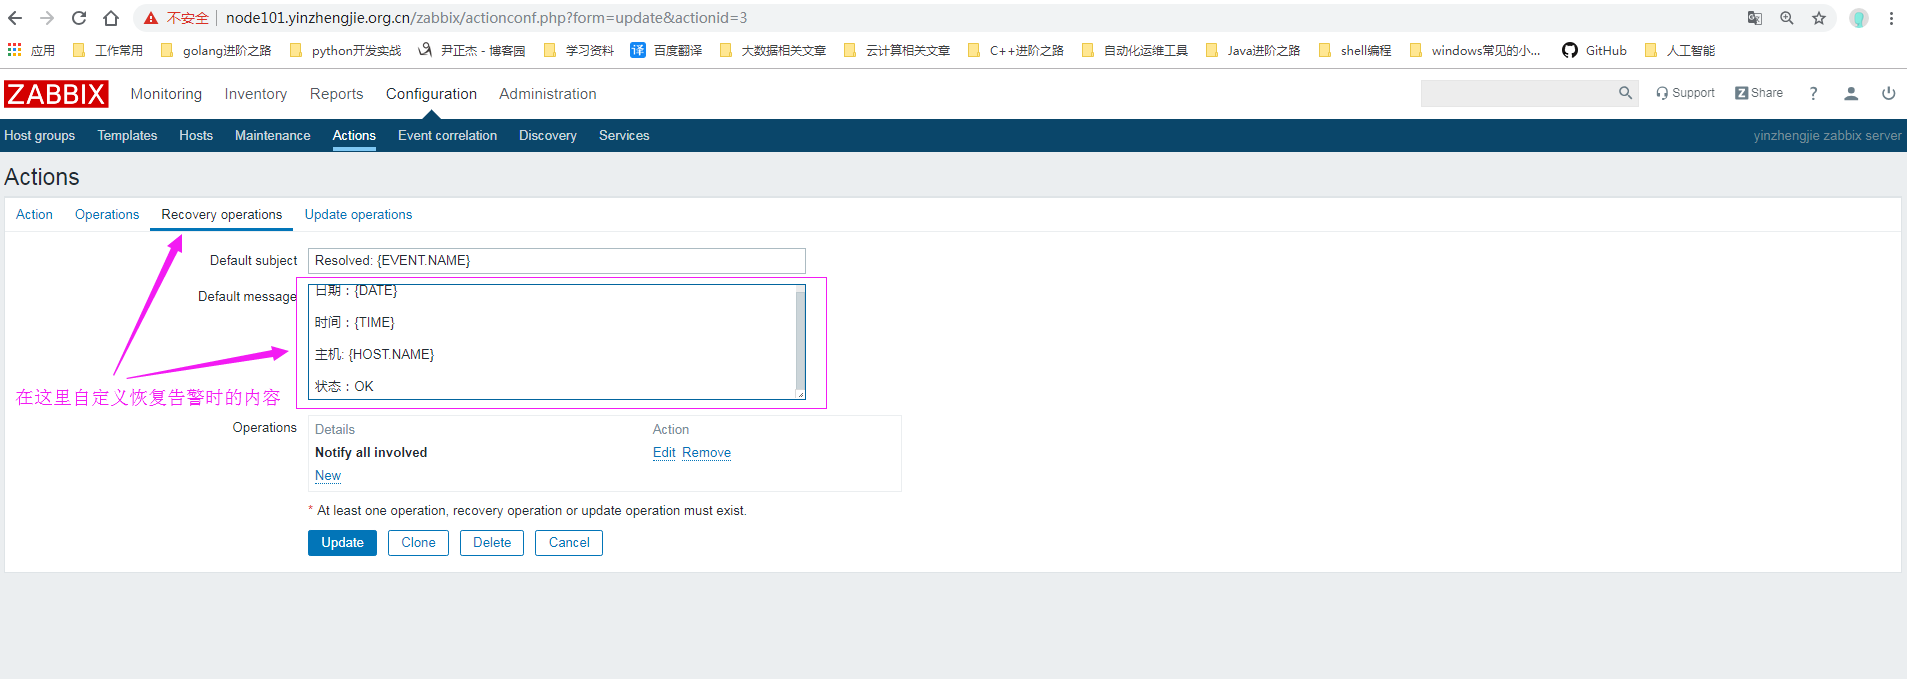Switch to the Operations tab
The height and width of the screenshot is (679, 1907).
[x=107, y=215]
